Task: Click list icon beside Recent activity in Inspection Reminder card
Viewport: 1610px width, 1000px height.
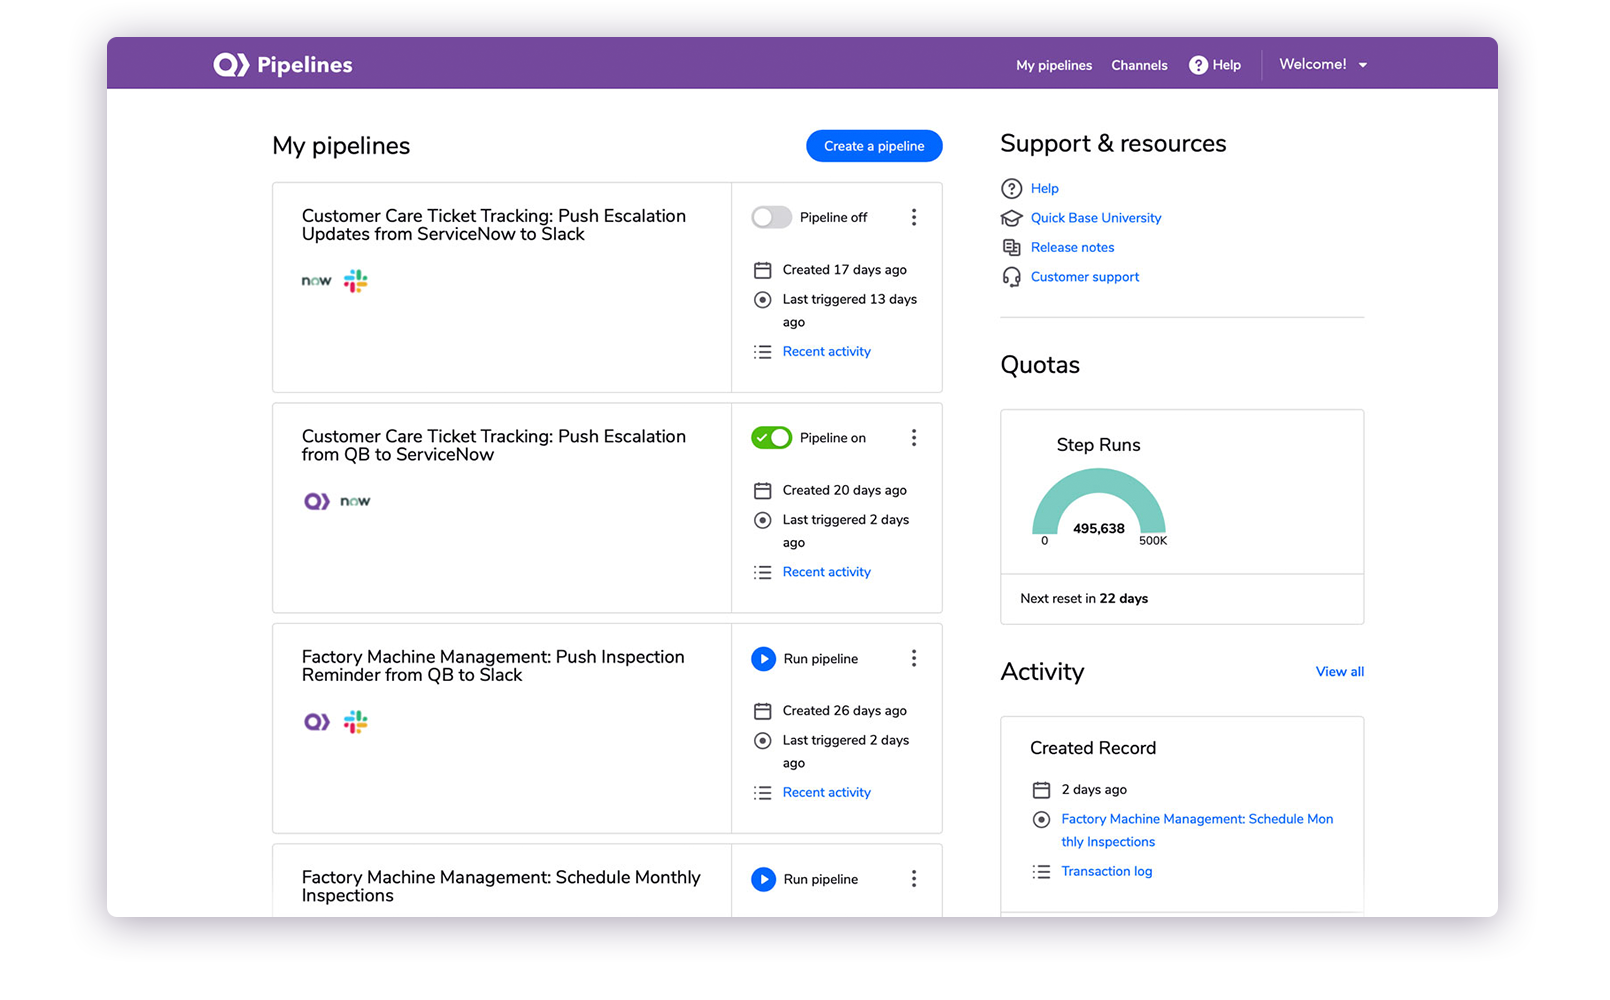Action: [762, 793]
